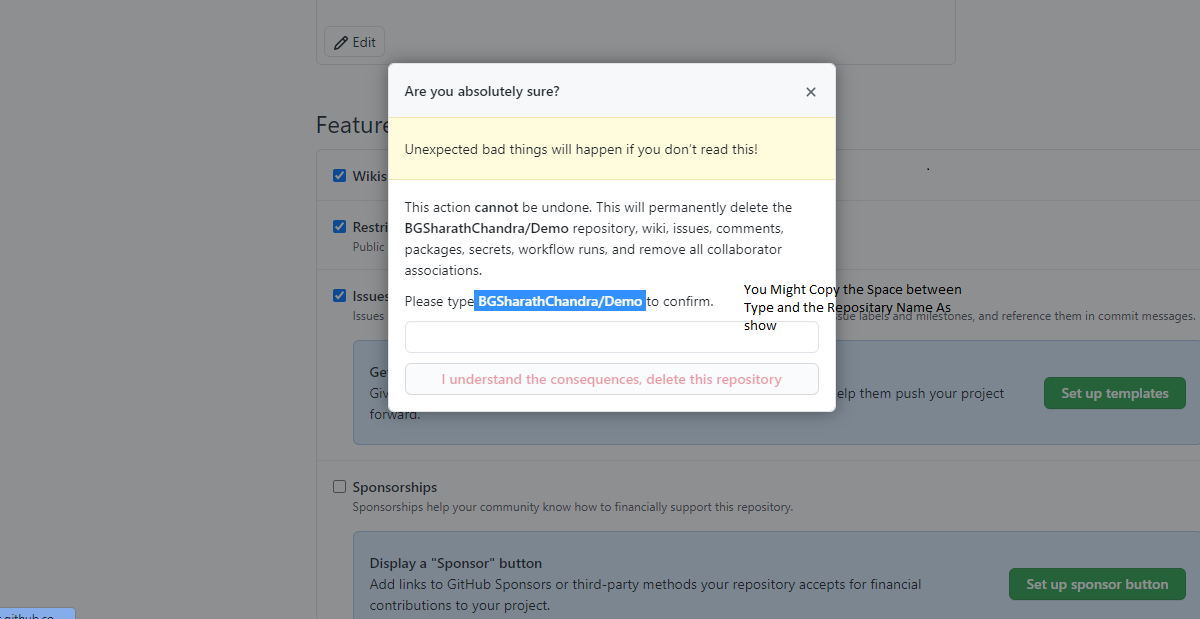Enable the Sponsorships checkbox
This screenshot has height=619, width=1200.
tap(339, 487)
